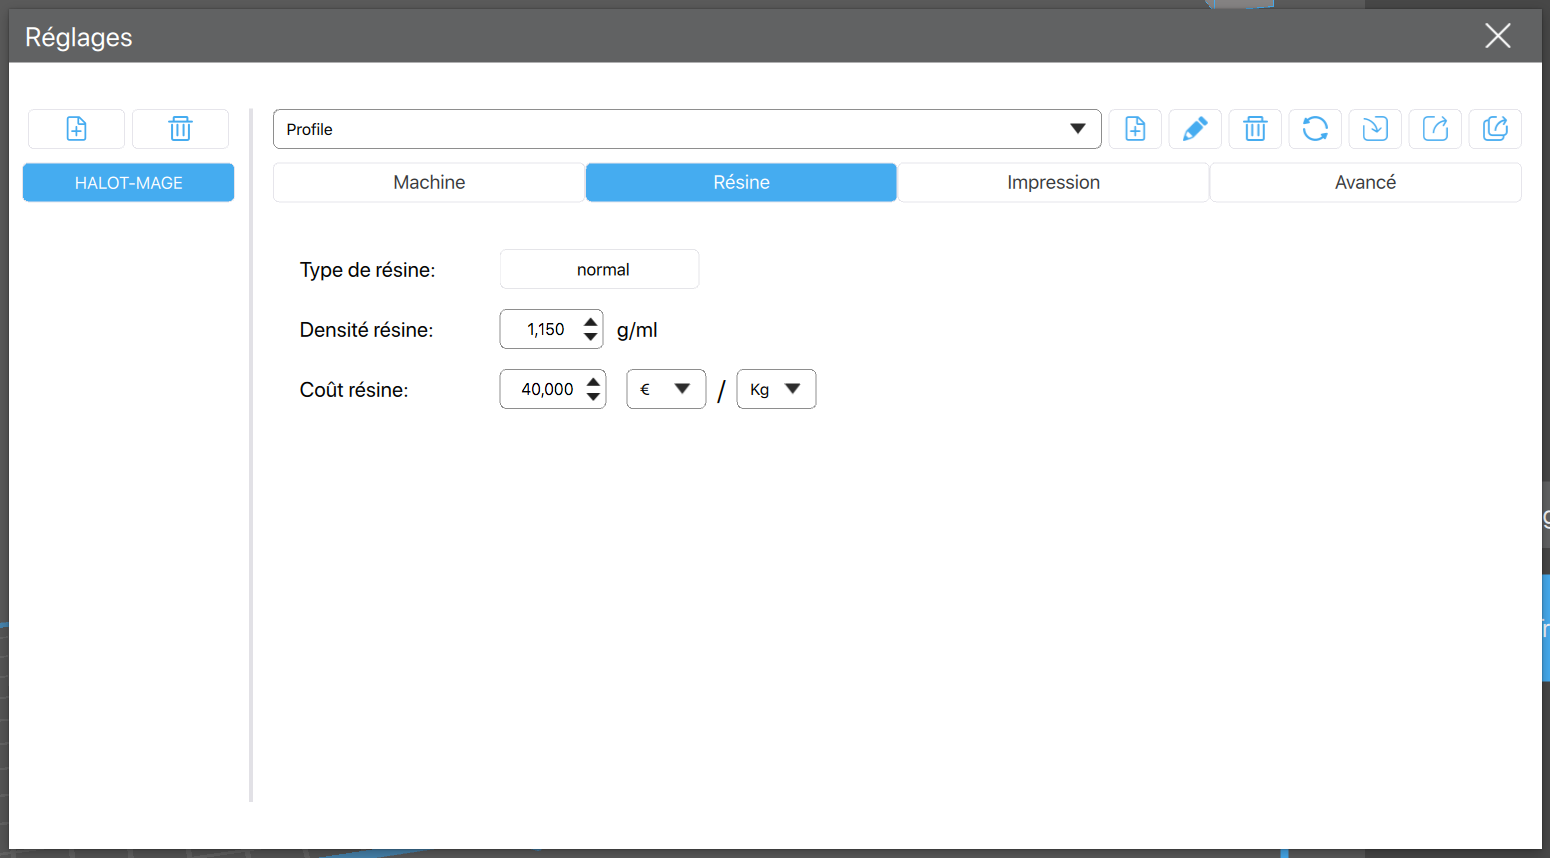The height and width of the screenshot is (858, 1550).
Task: Open the currency € dropdown
Action: point(666,389)
